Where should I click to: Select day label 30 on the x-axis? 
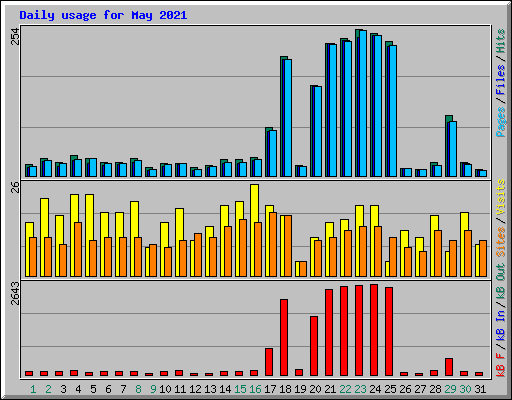(x=465, y=389)
